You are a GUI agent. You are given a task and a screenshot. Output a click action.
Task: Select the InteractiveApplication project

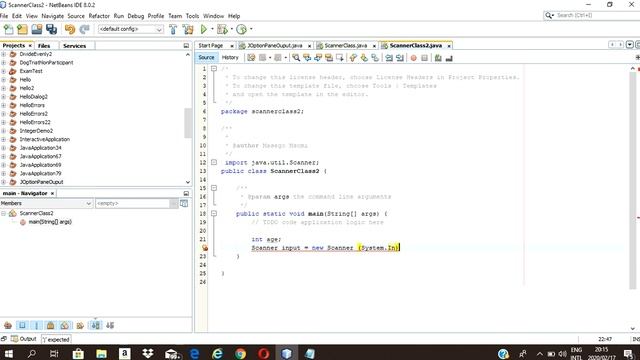pos(45,139)
